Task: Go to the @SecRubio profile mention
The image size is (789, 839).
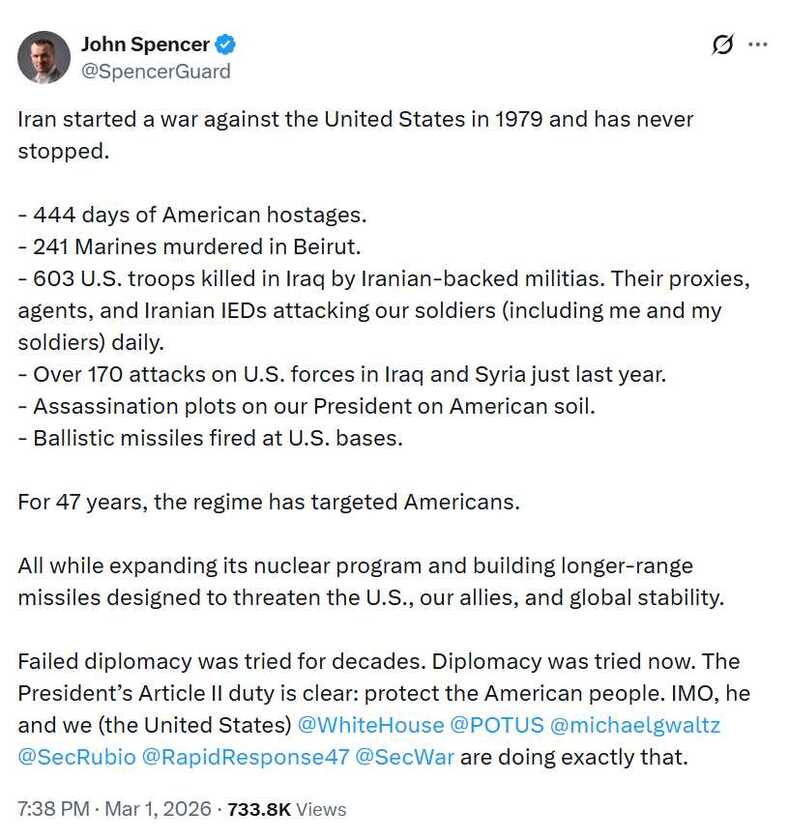Action: tap(75, 756)
